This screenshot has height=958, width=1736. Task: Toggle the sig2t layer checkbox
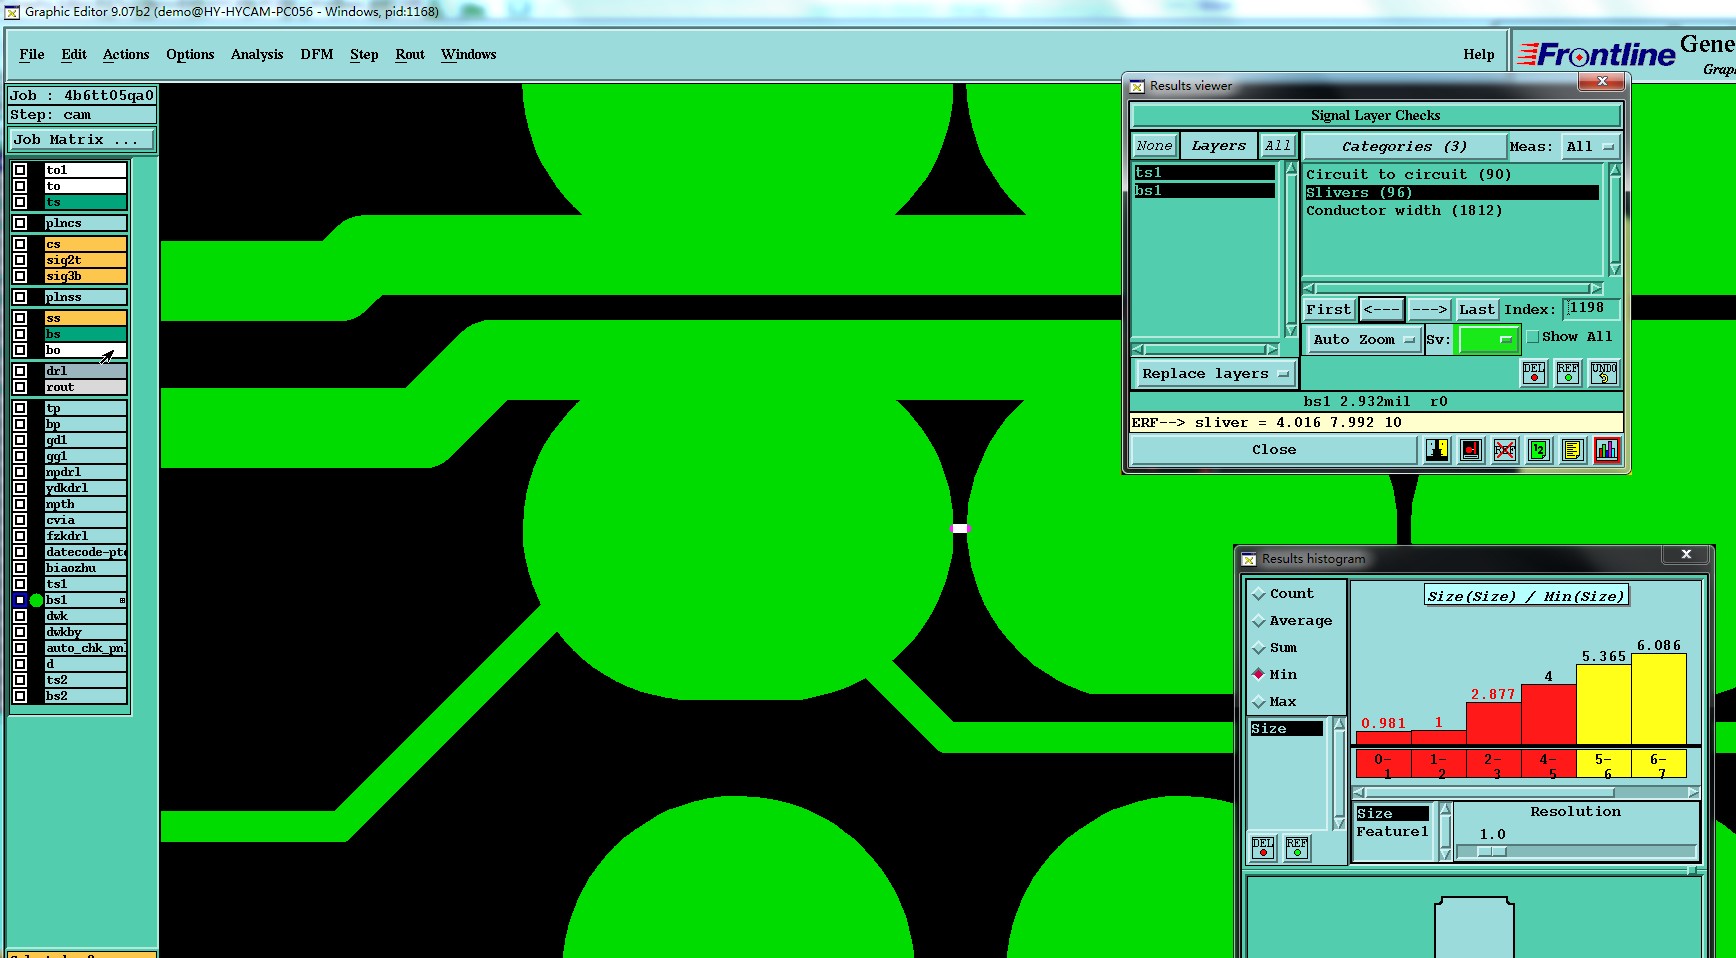click(x=20, y=260)
